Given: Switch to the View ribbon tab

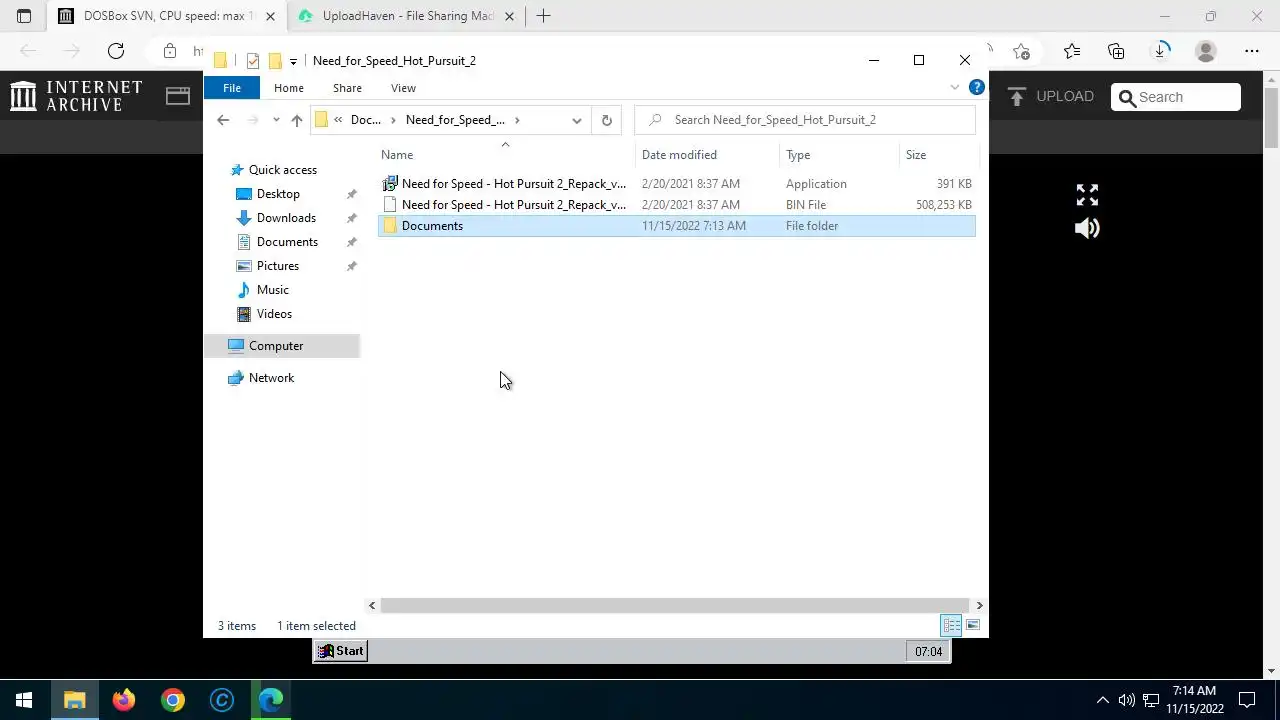Looking at the screenshot, I should [x=403, y=88].
